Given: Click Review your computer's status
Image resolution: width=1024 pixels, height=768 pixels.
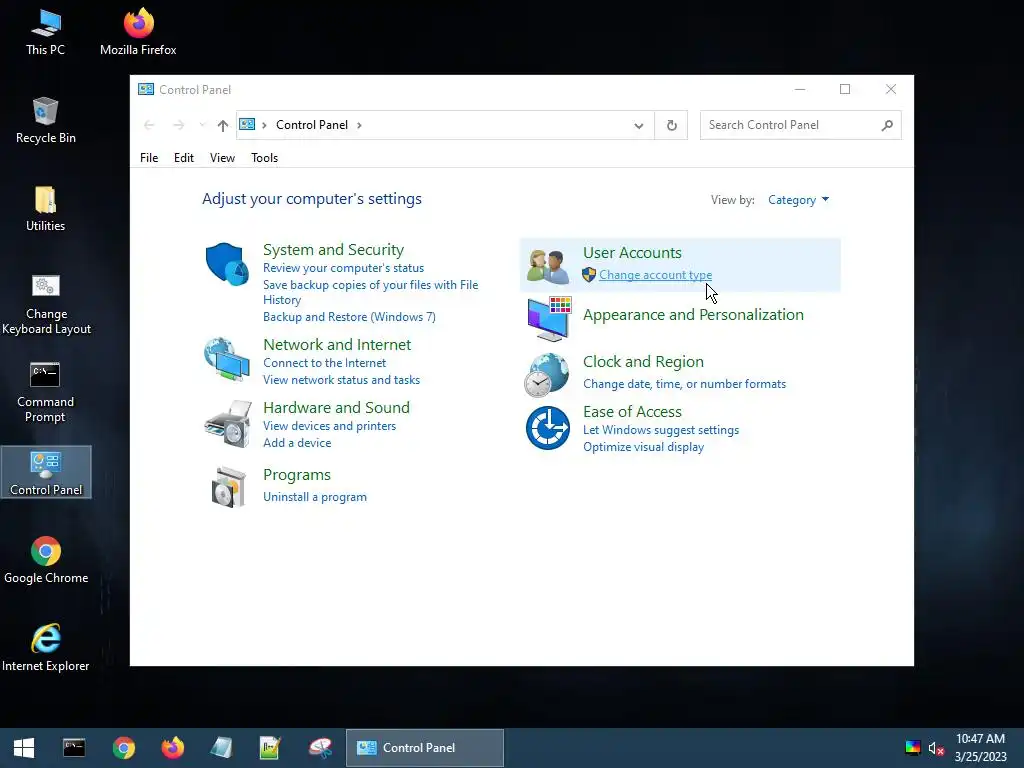Looking at the screenshot, I should [344, 268].
